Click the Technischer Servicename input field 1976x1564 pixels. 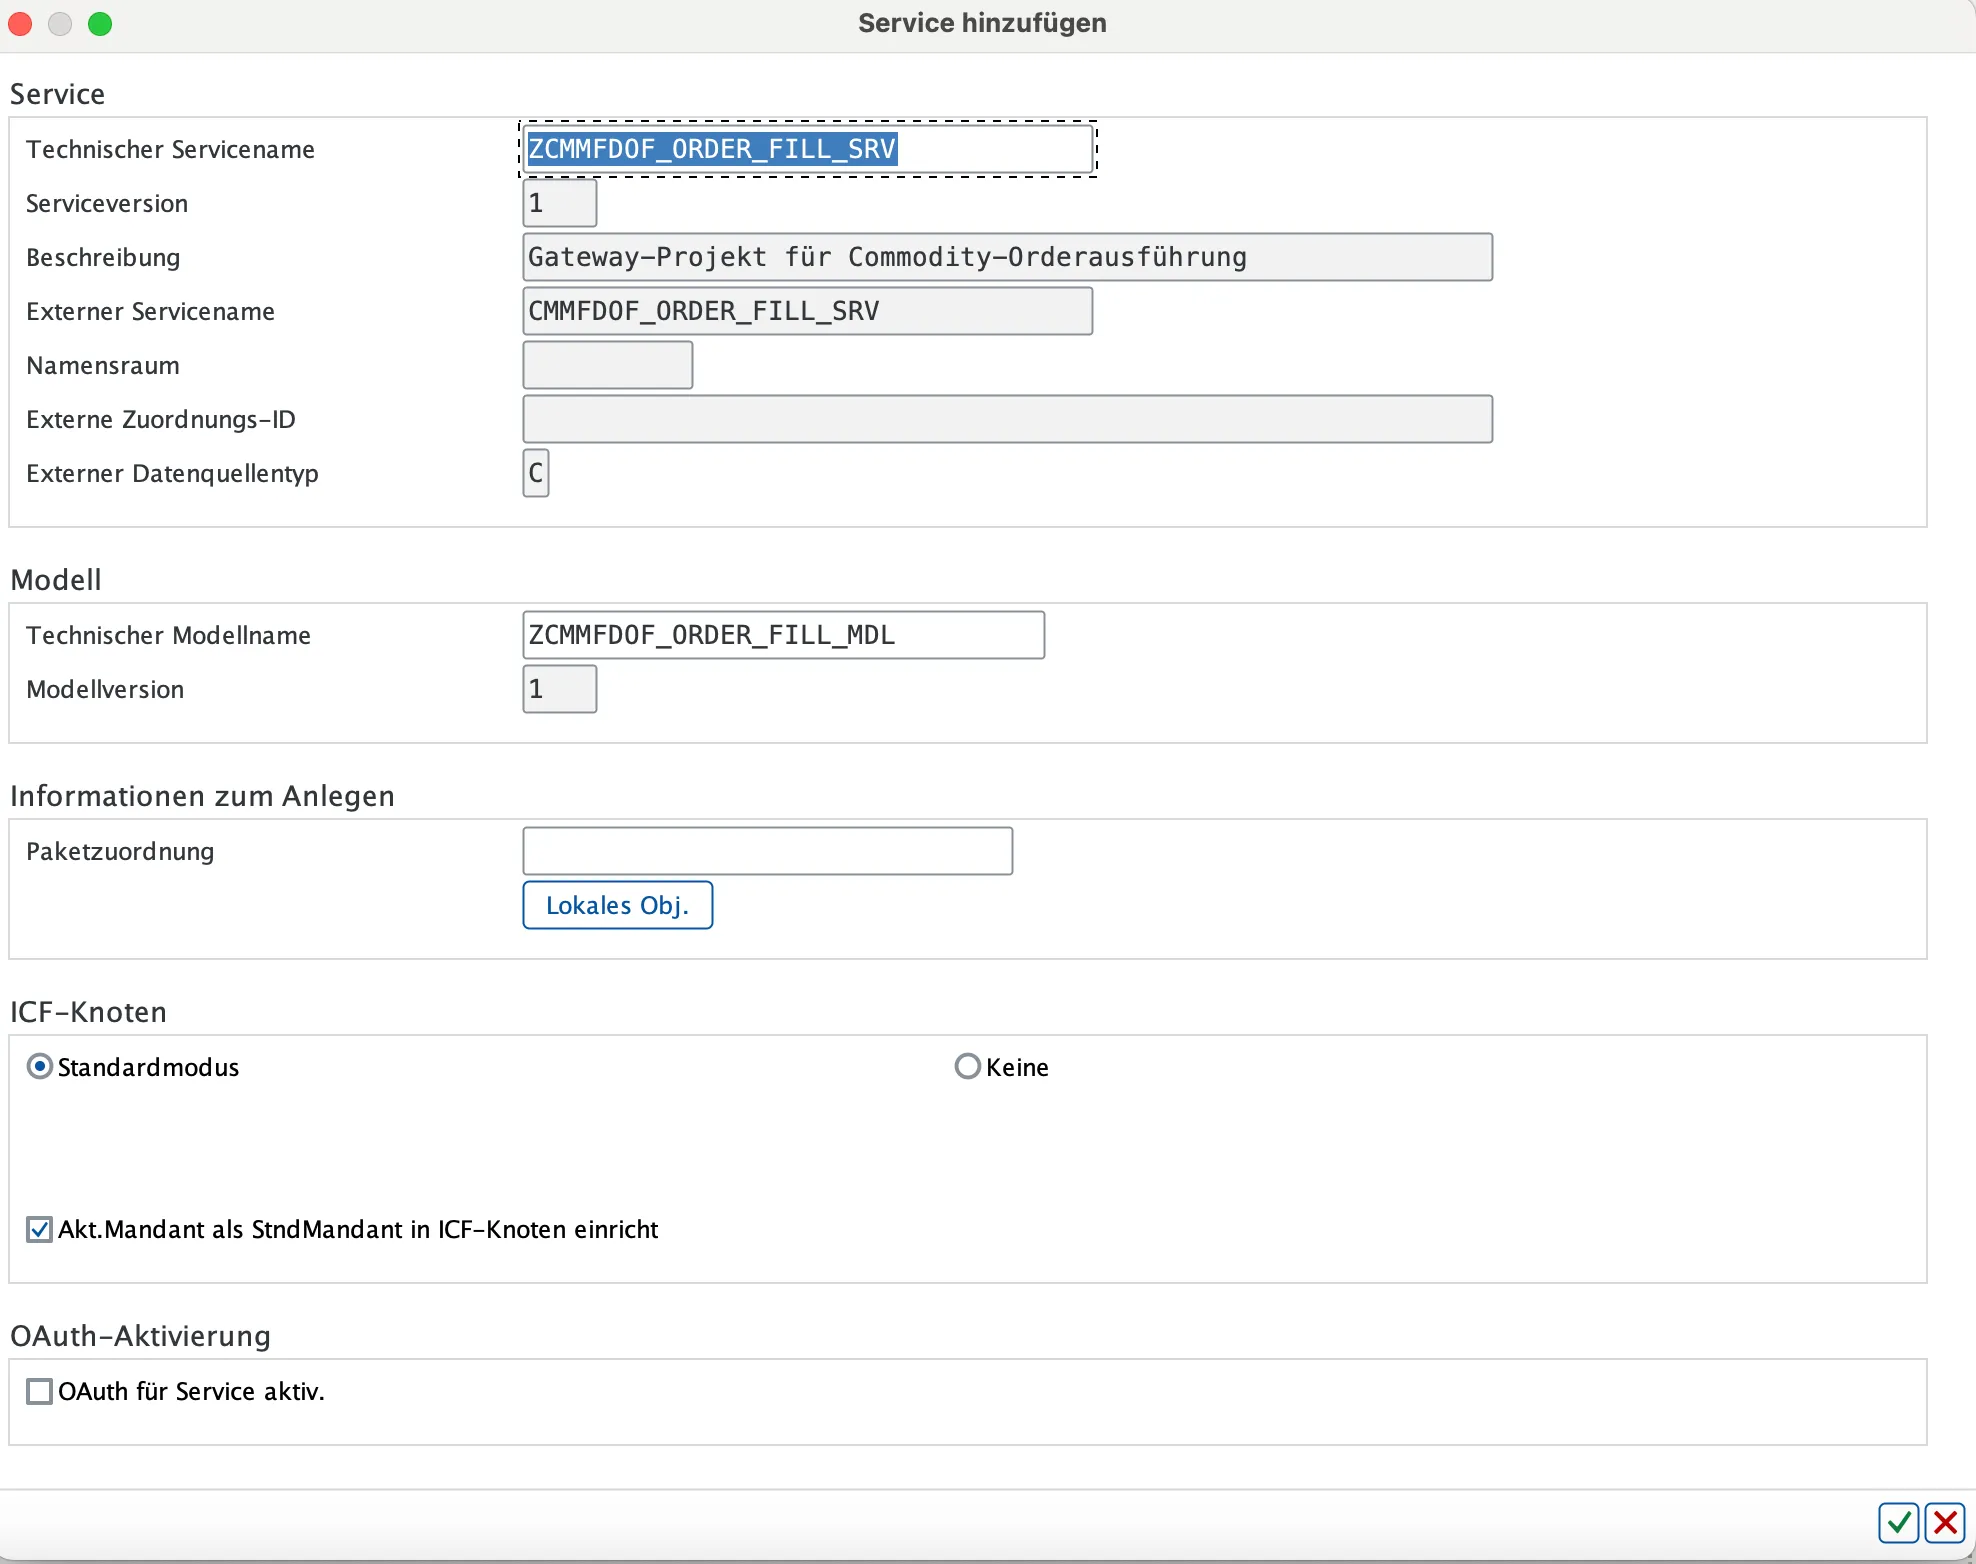[806, 149]
